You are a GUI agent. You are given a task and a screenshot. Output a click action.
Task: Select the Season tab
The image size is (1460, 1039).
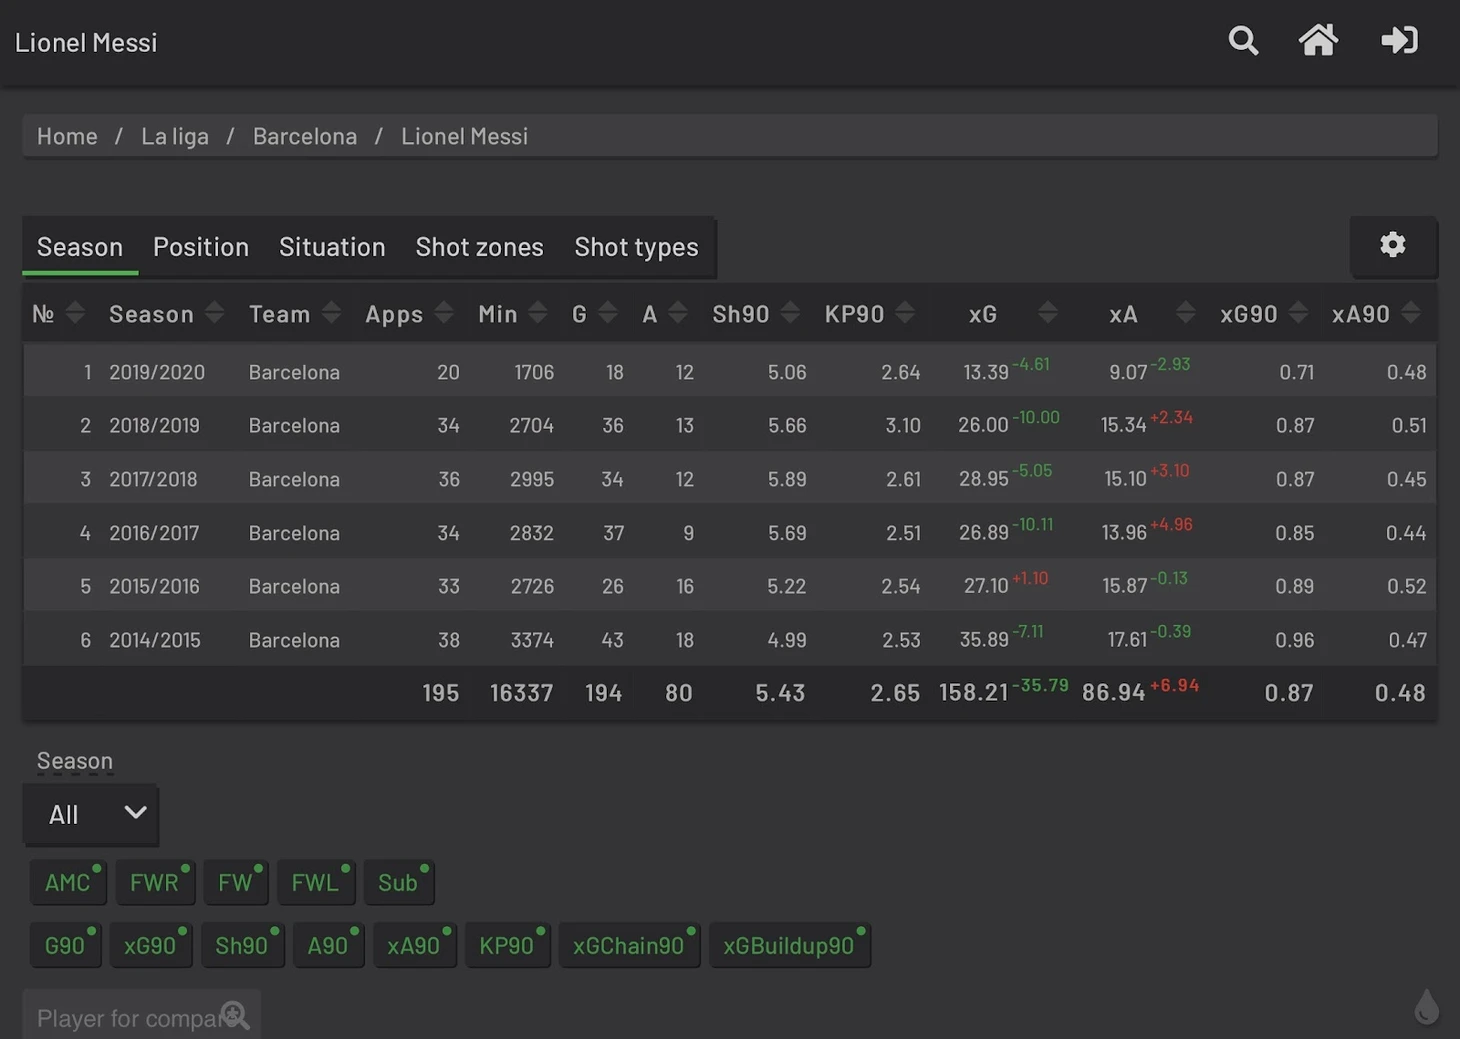(80, 247)
